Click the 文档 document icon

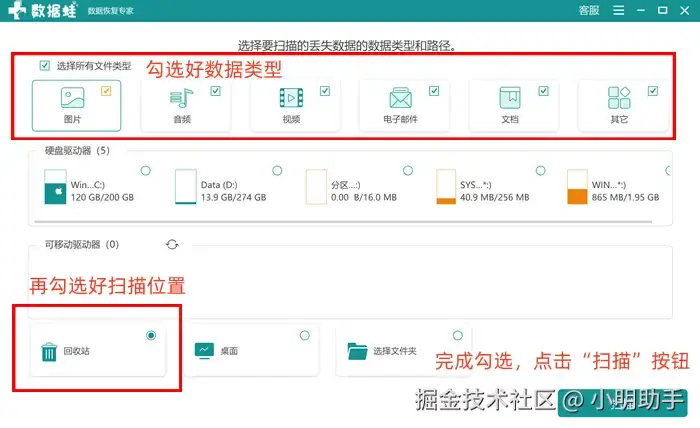[510, 98]
